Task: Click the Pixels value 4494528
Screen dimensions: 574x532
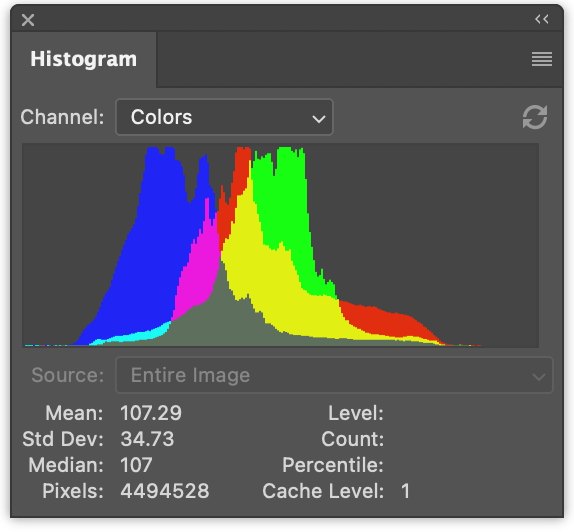Action: pyautogui.click(x=165, y=491)
